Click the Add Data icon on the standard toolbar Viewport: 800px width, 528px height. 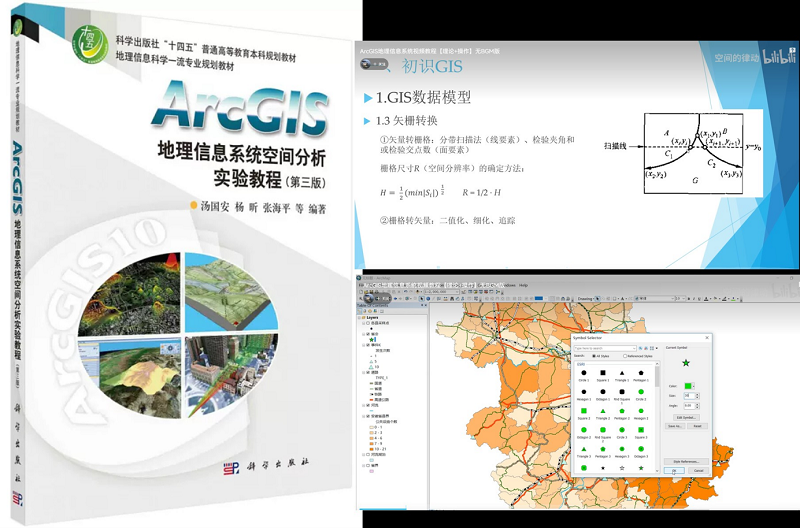click(x=418, y=292)
